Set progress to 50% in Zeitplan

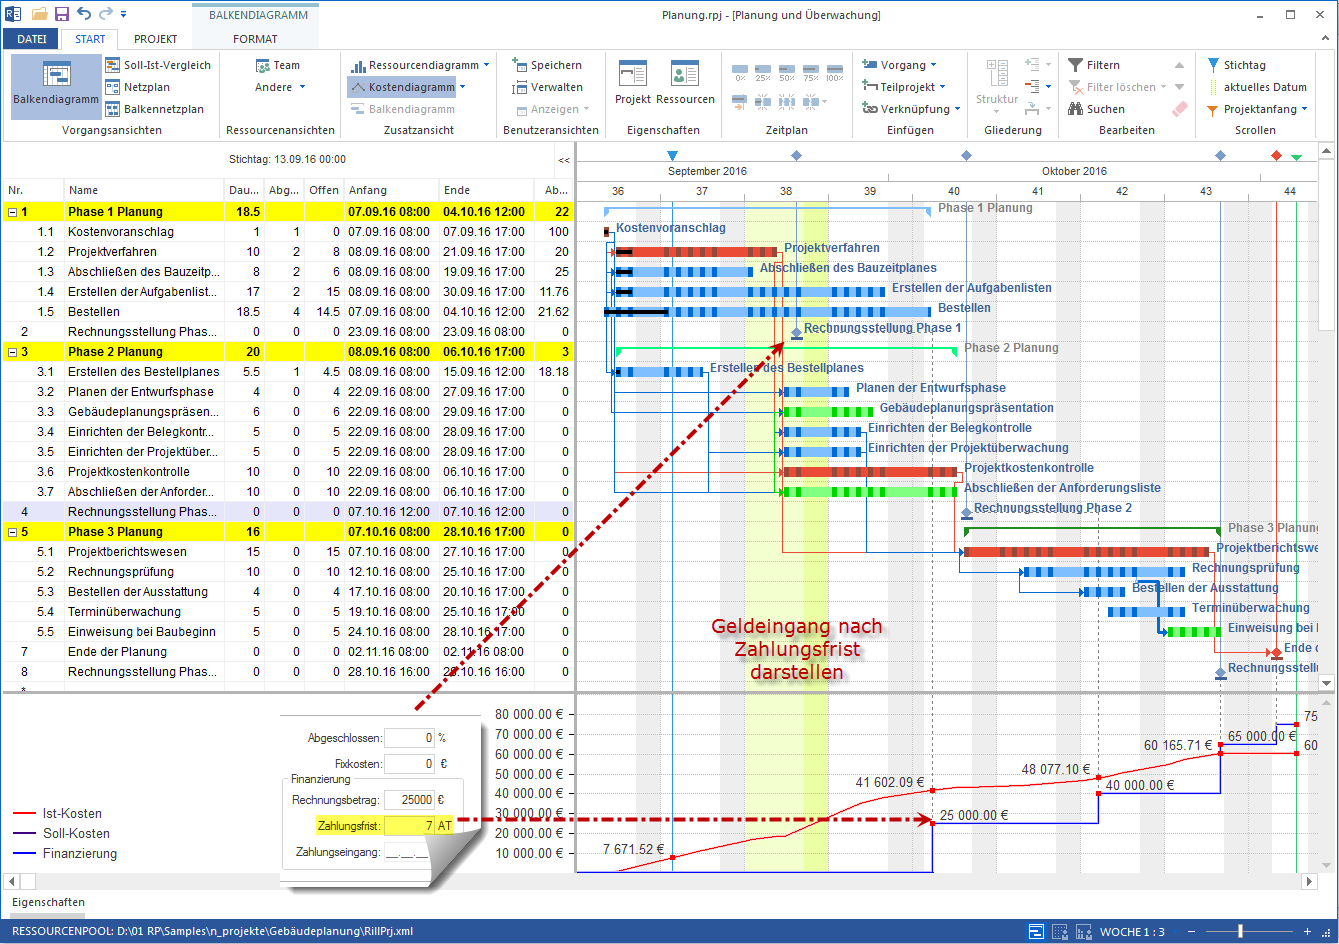[787, 71]
